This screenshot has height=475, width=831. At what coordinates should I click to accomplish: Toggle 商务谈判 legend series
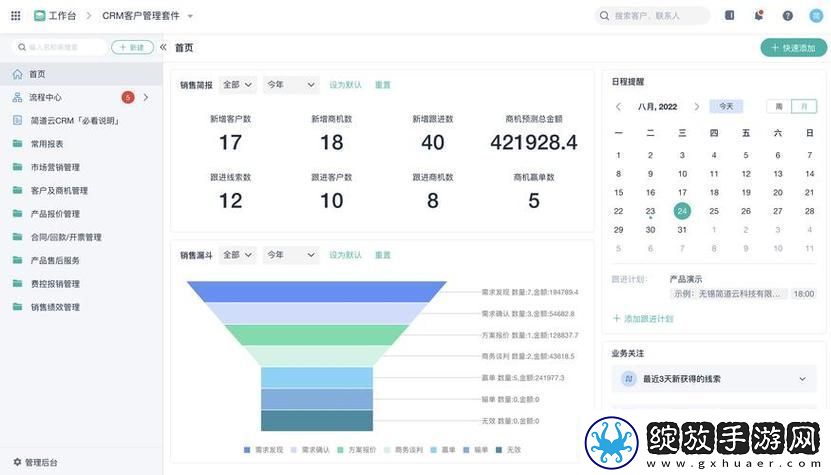pos(403,450)
